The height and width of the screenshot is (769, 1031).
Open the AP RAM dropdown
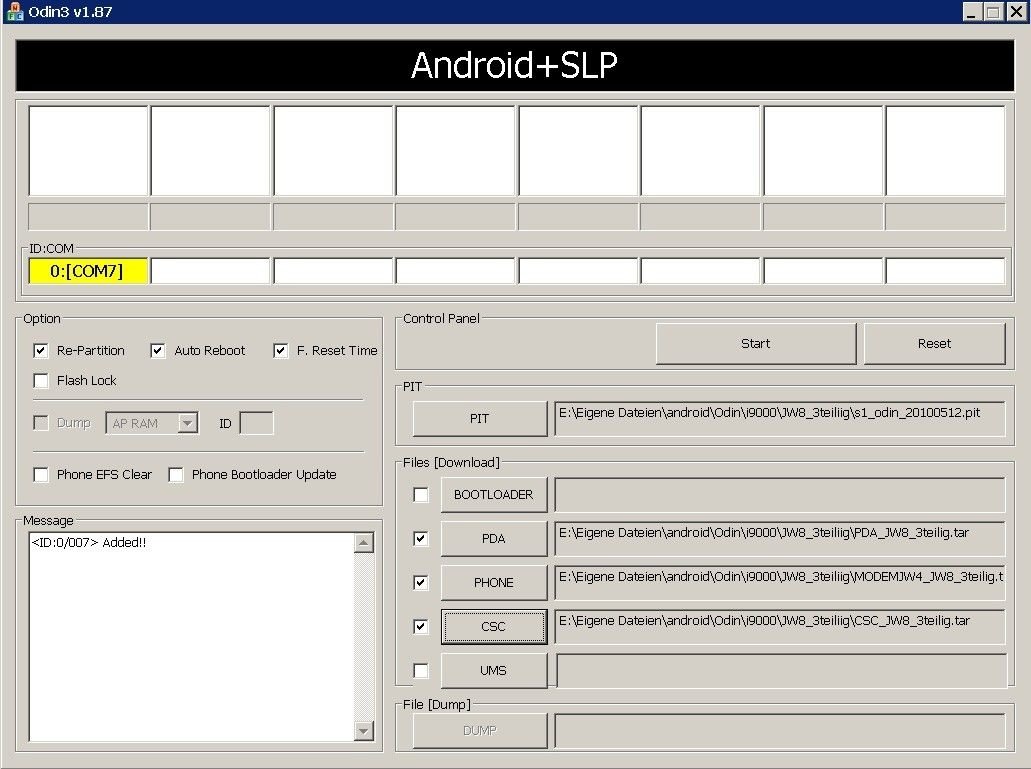click(x=187, y=423)
